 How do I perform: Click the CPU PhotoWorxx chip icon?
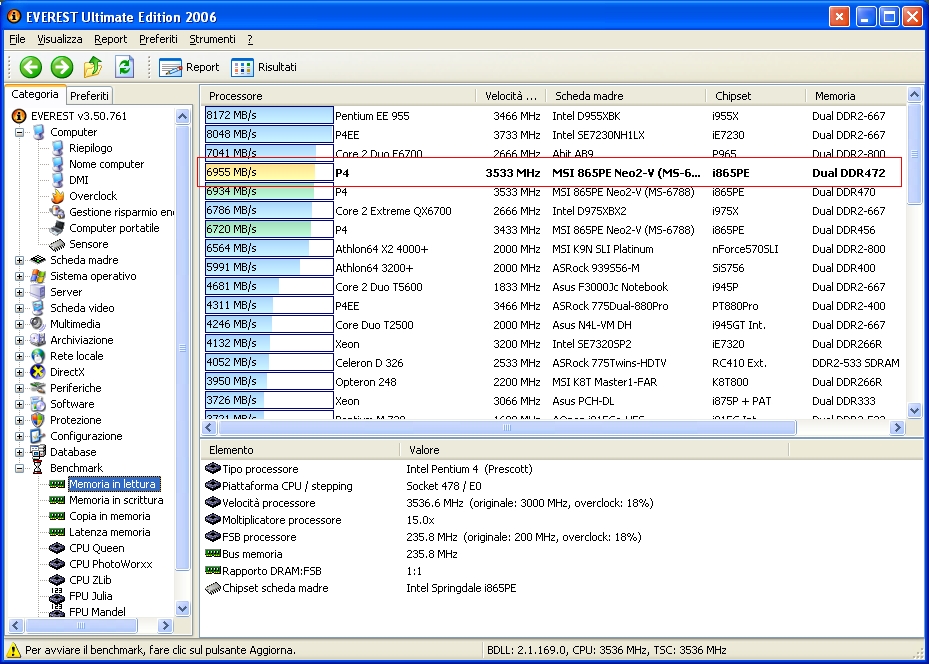pyautogui.click(x=57, y=564)
